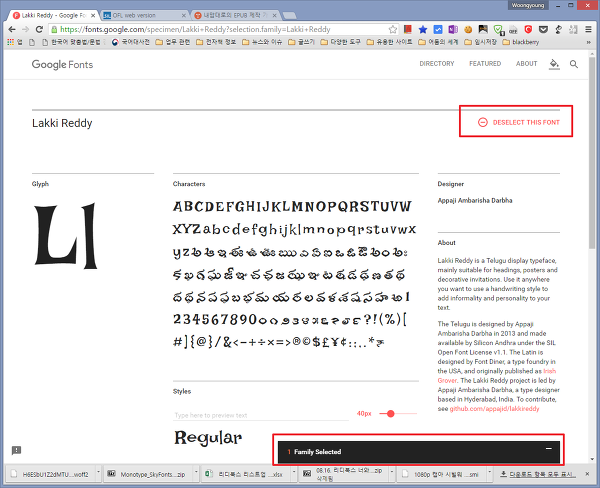Screen dimensions: 600x488
Task: Click the scrollbar down arrow
Action: (592, 459)
